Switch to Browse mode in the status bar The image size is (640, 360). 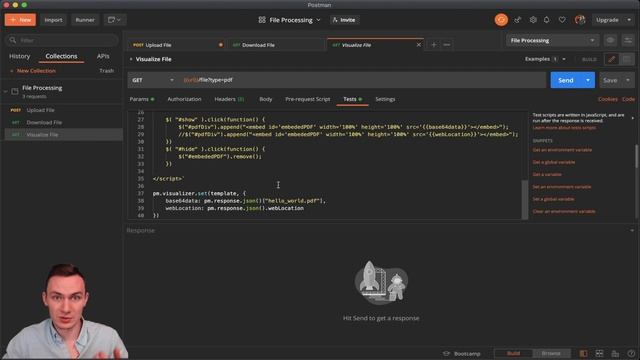click(551, 353)
